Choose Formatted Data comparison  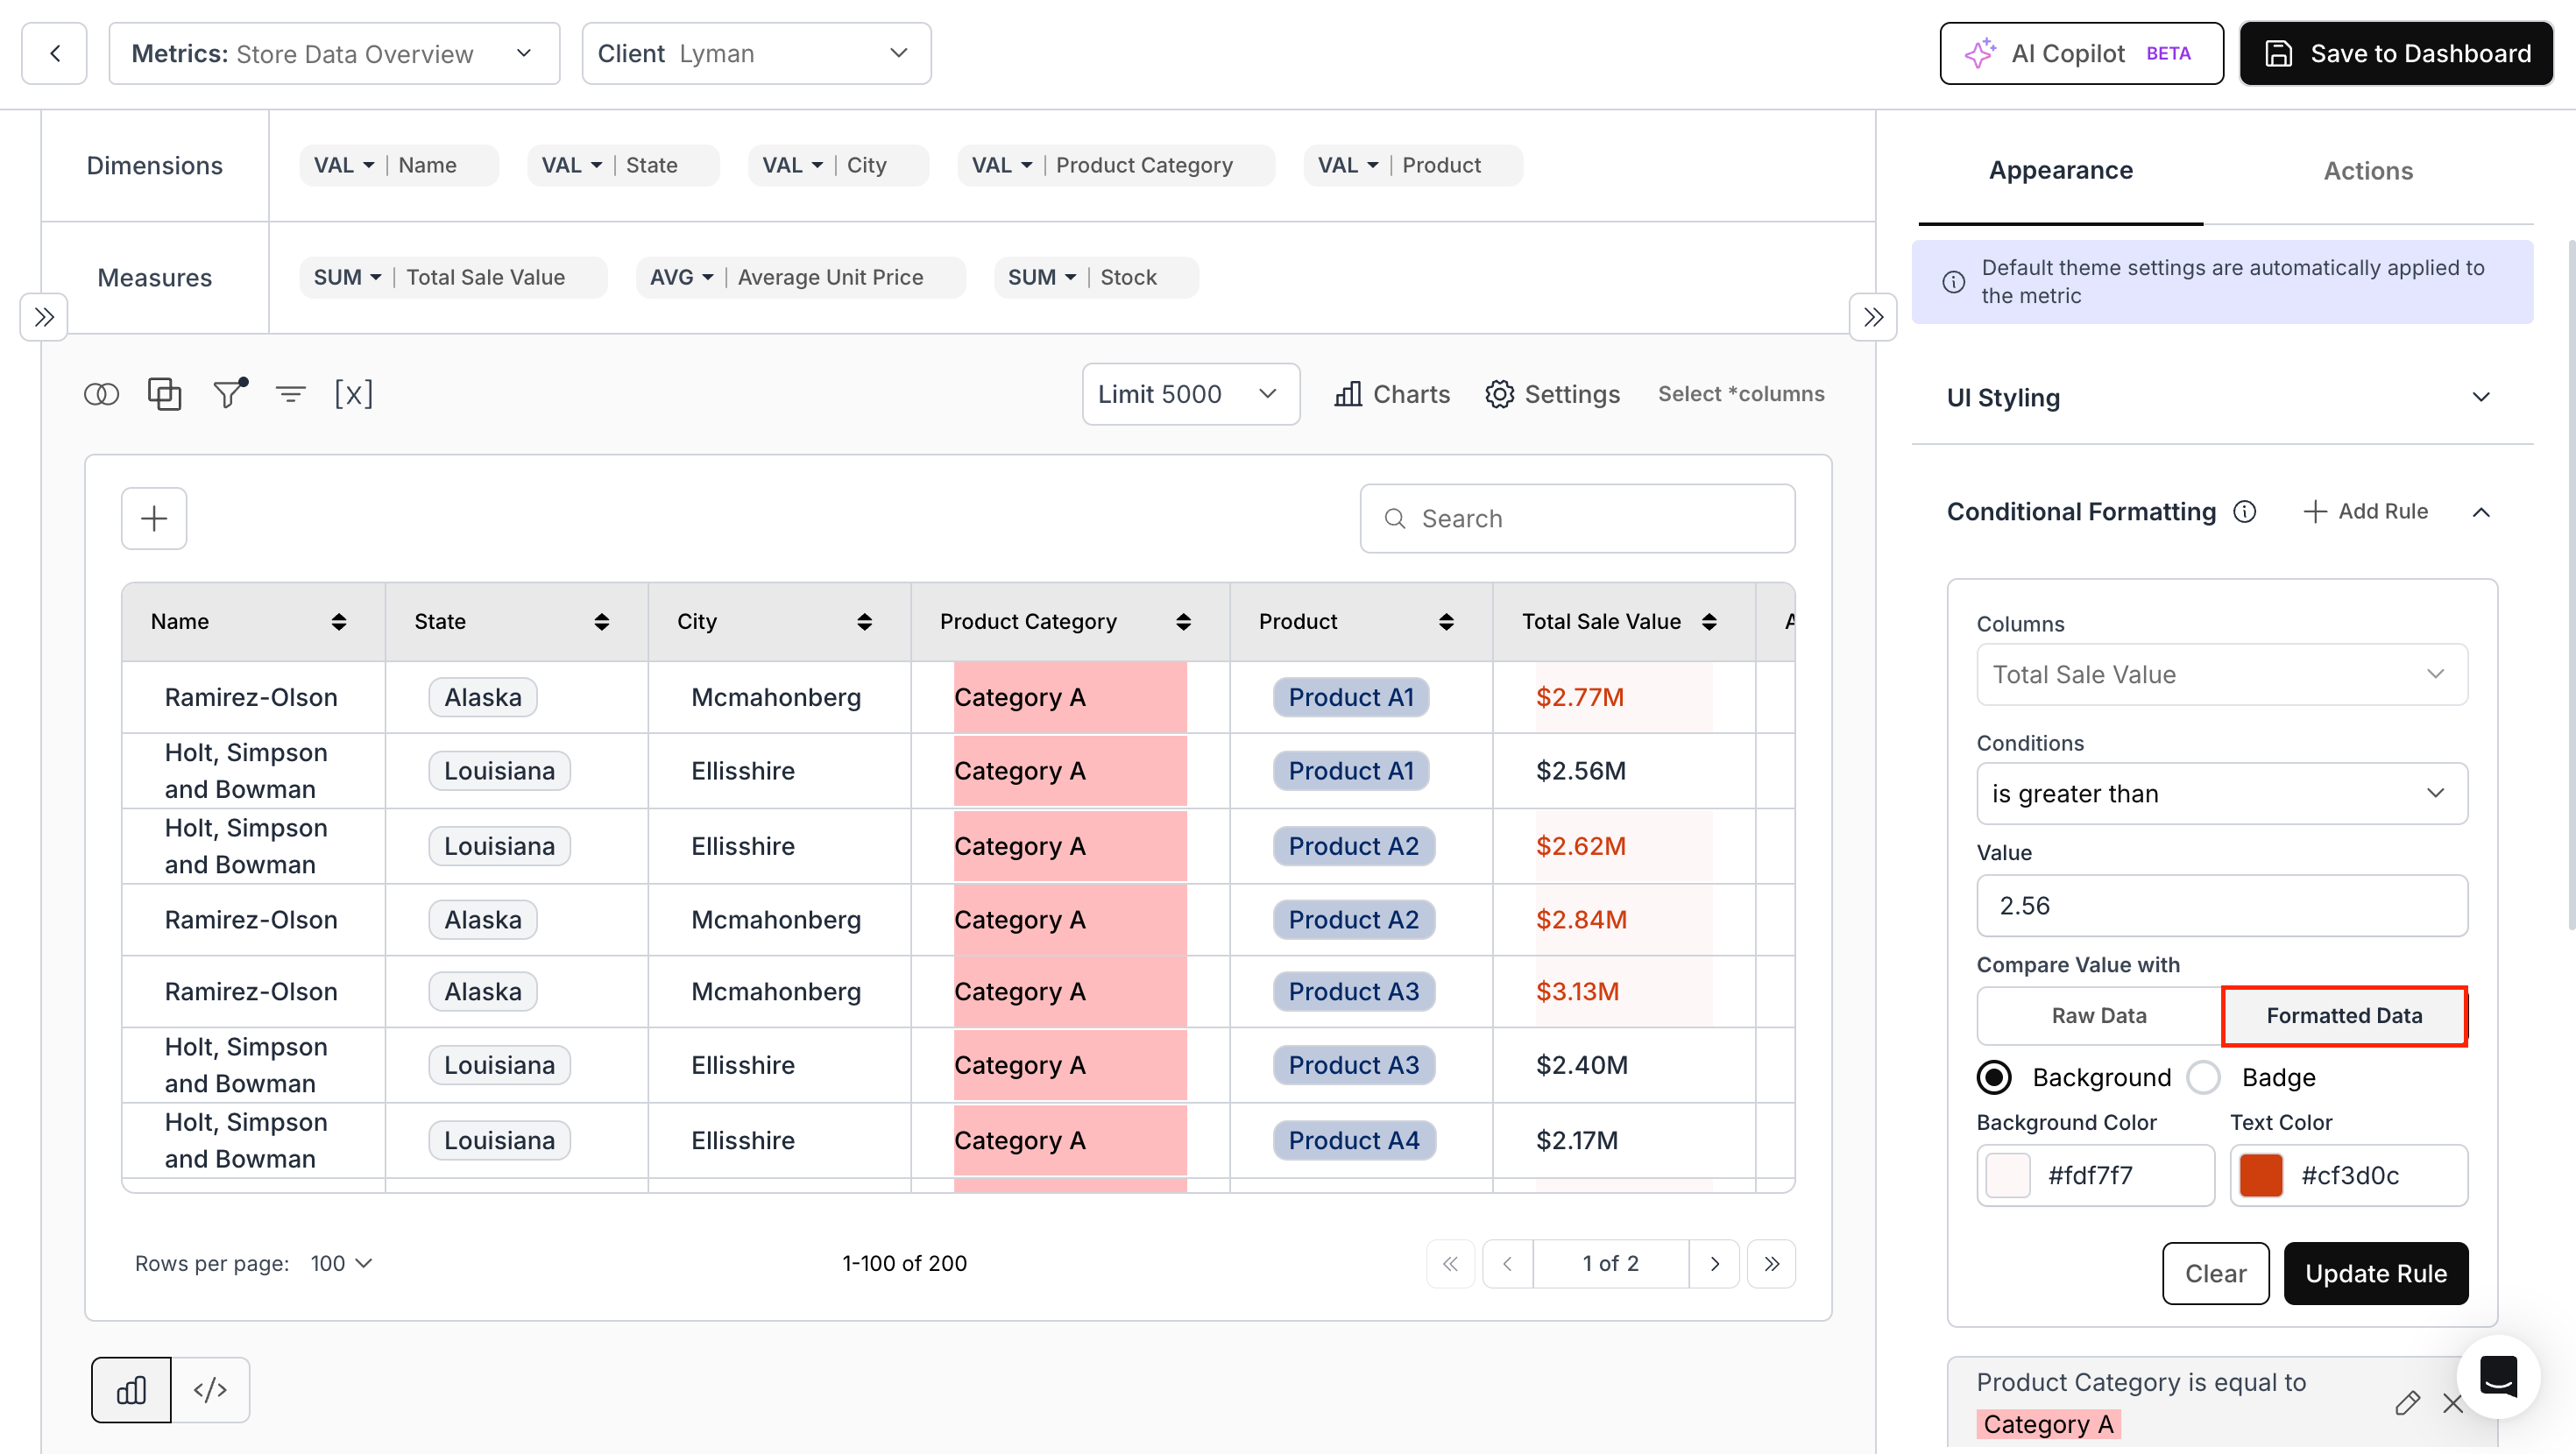[x=2344, y=1016]
